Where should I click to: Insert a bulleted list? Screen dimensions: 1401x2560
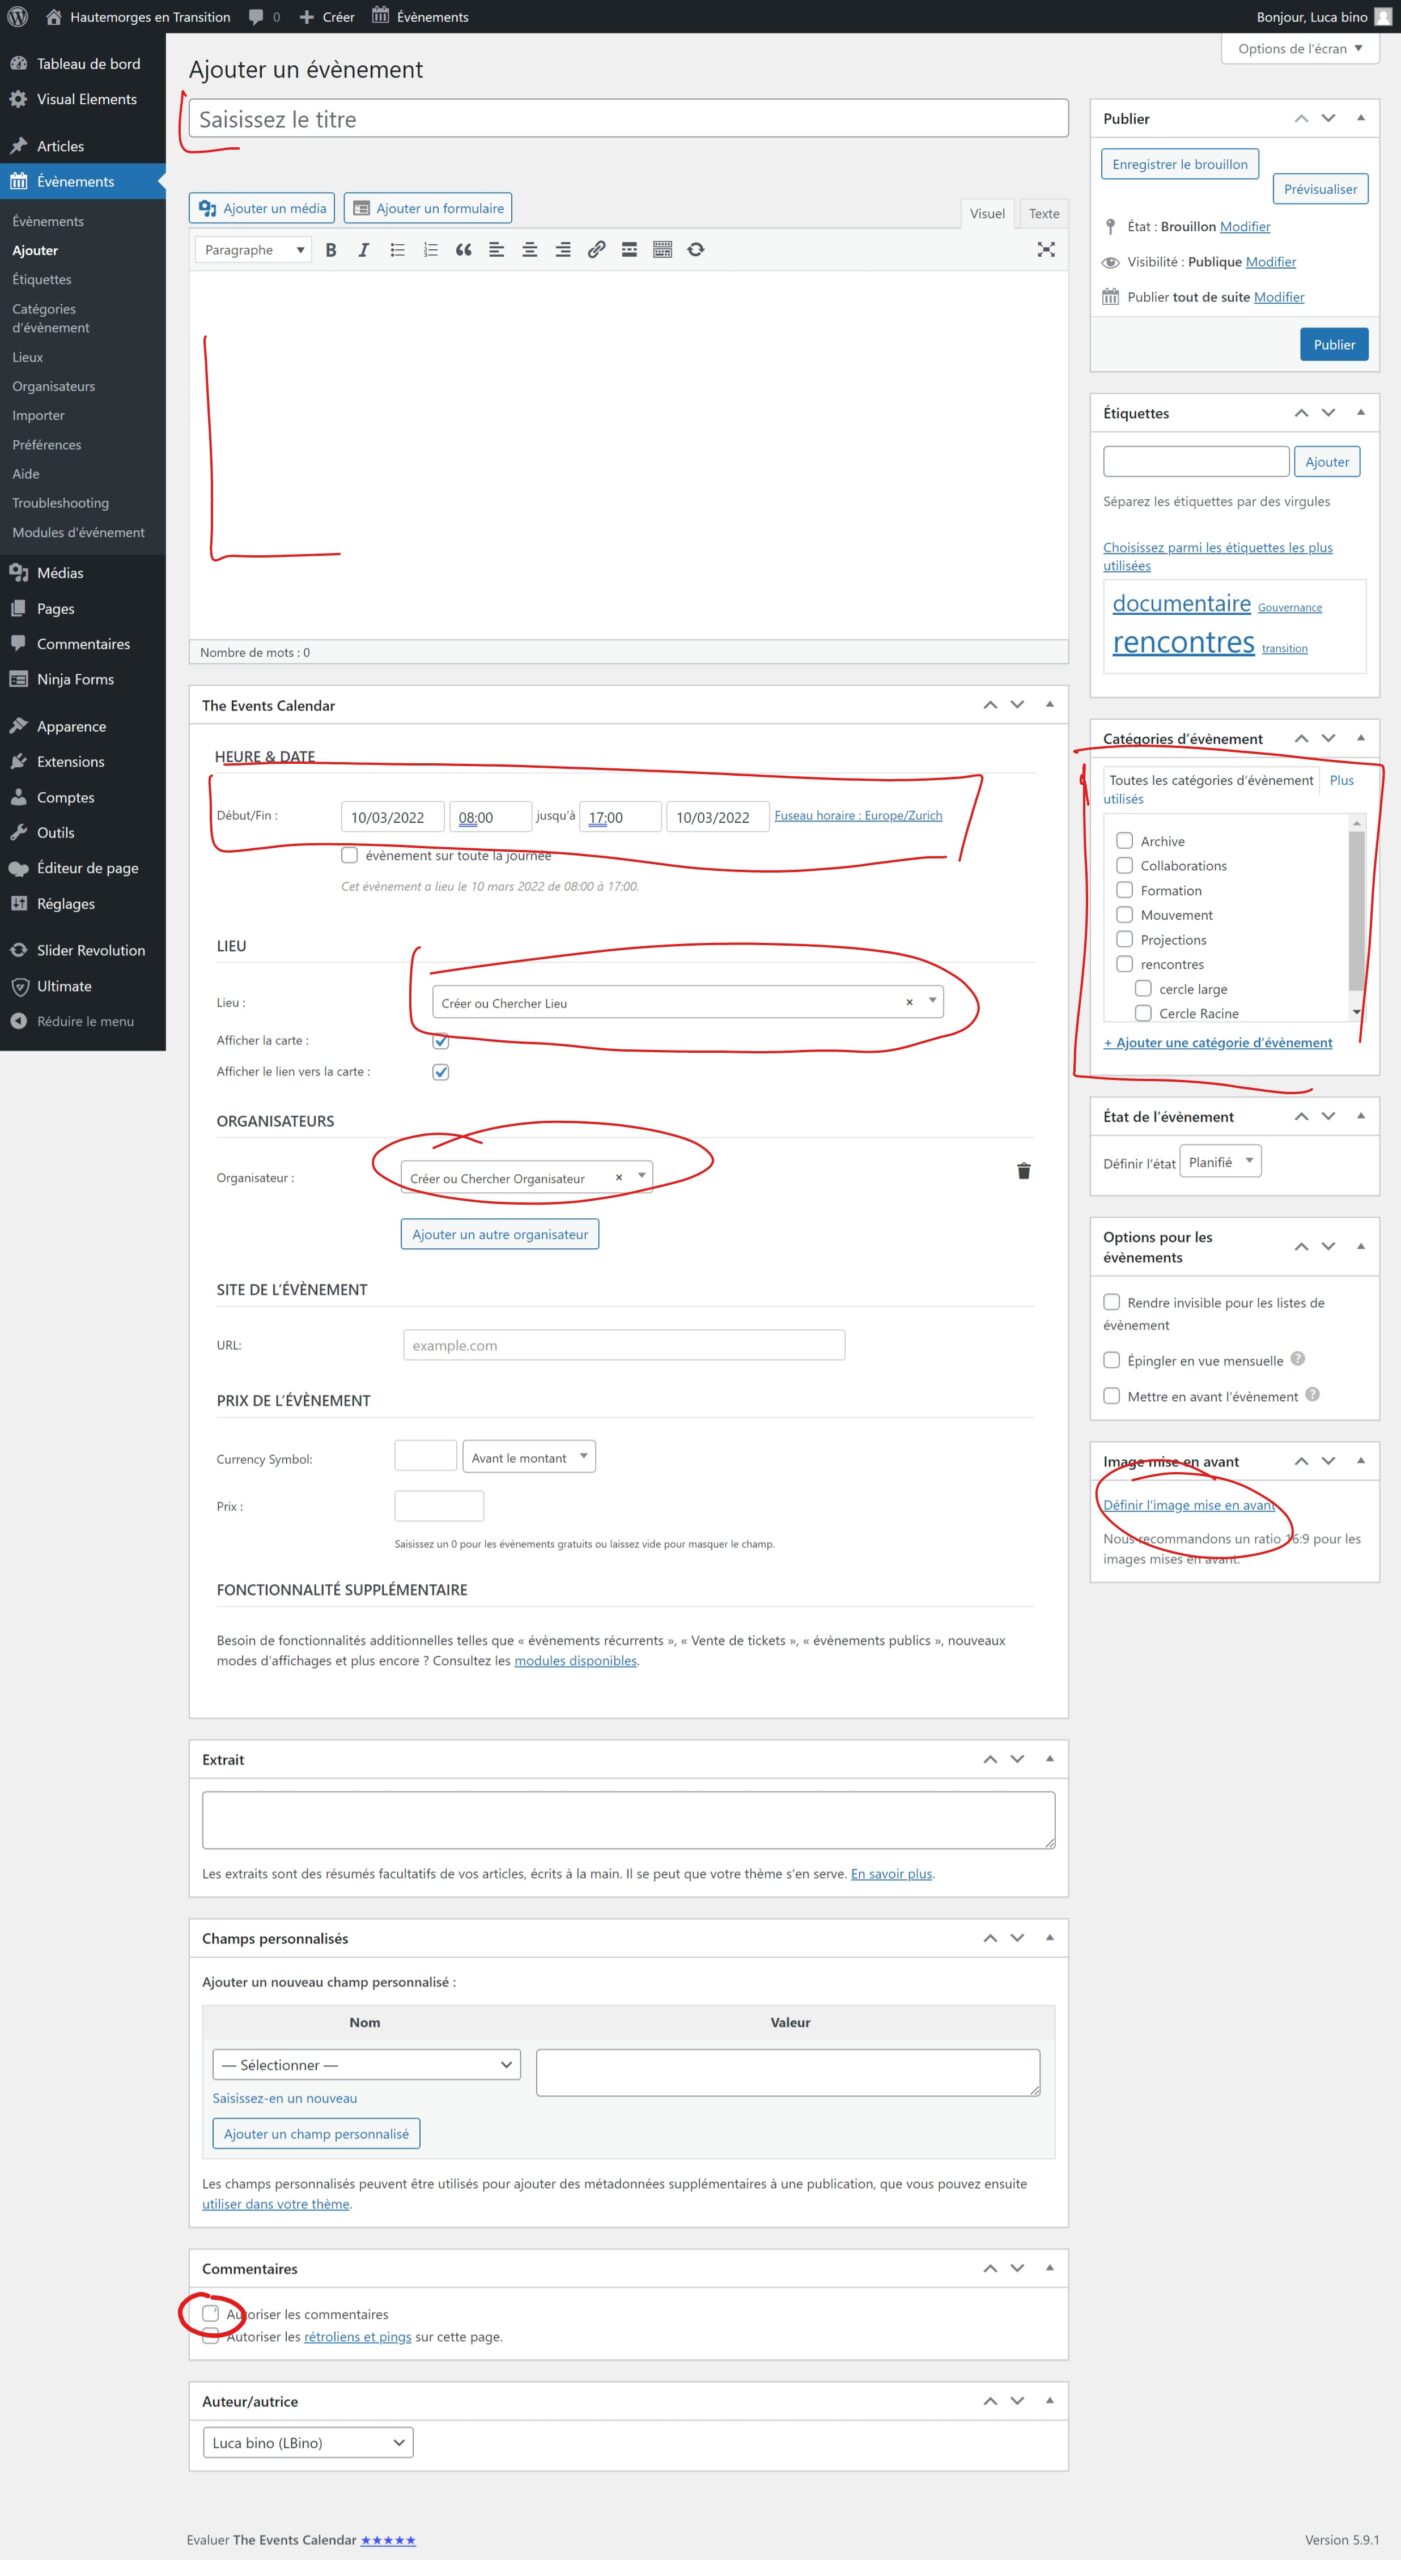[397, 250]
